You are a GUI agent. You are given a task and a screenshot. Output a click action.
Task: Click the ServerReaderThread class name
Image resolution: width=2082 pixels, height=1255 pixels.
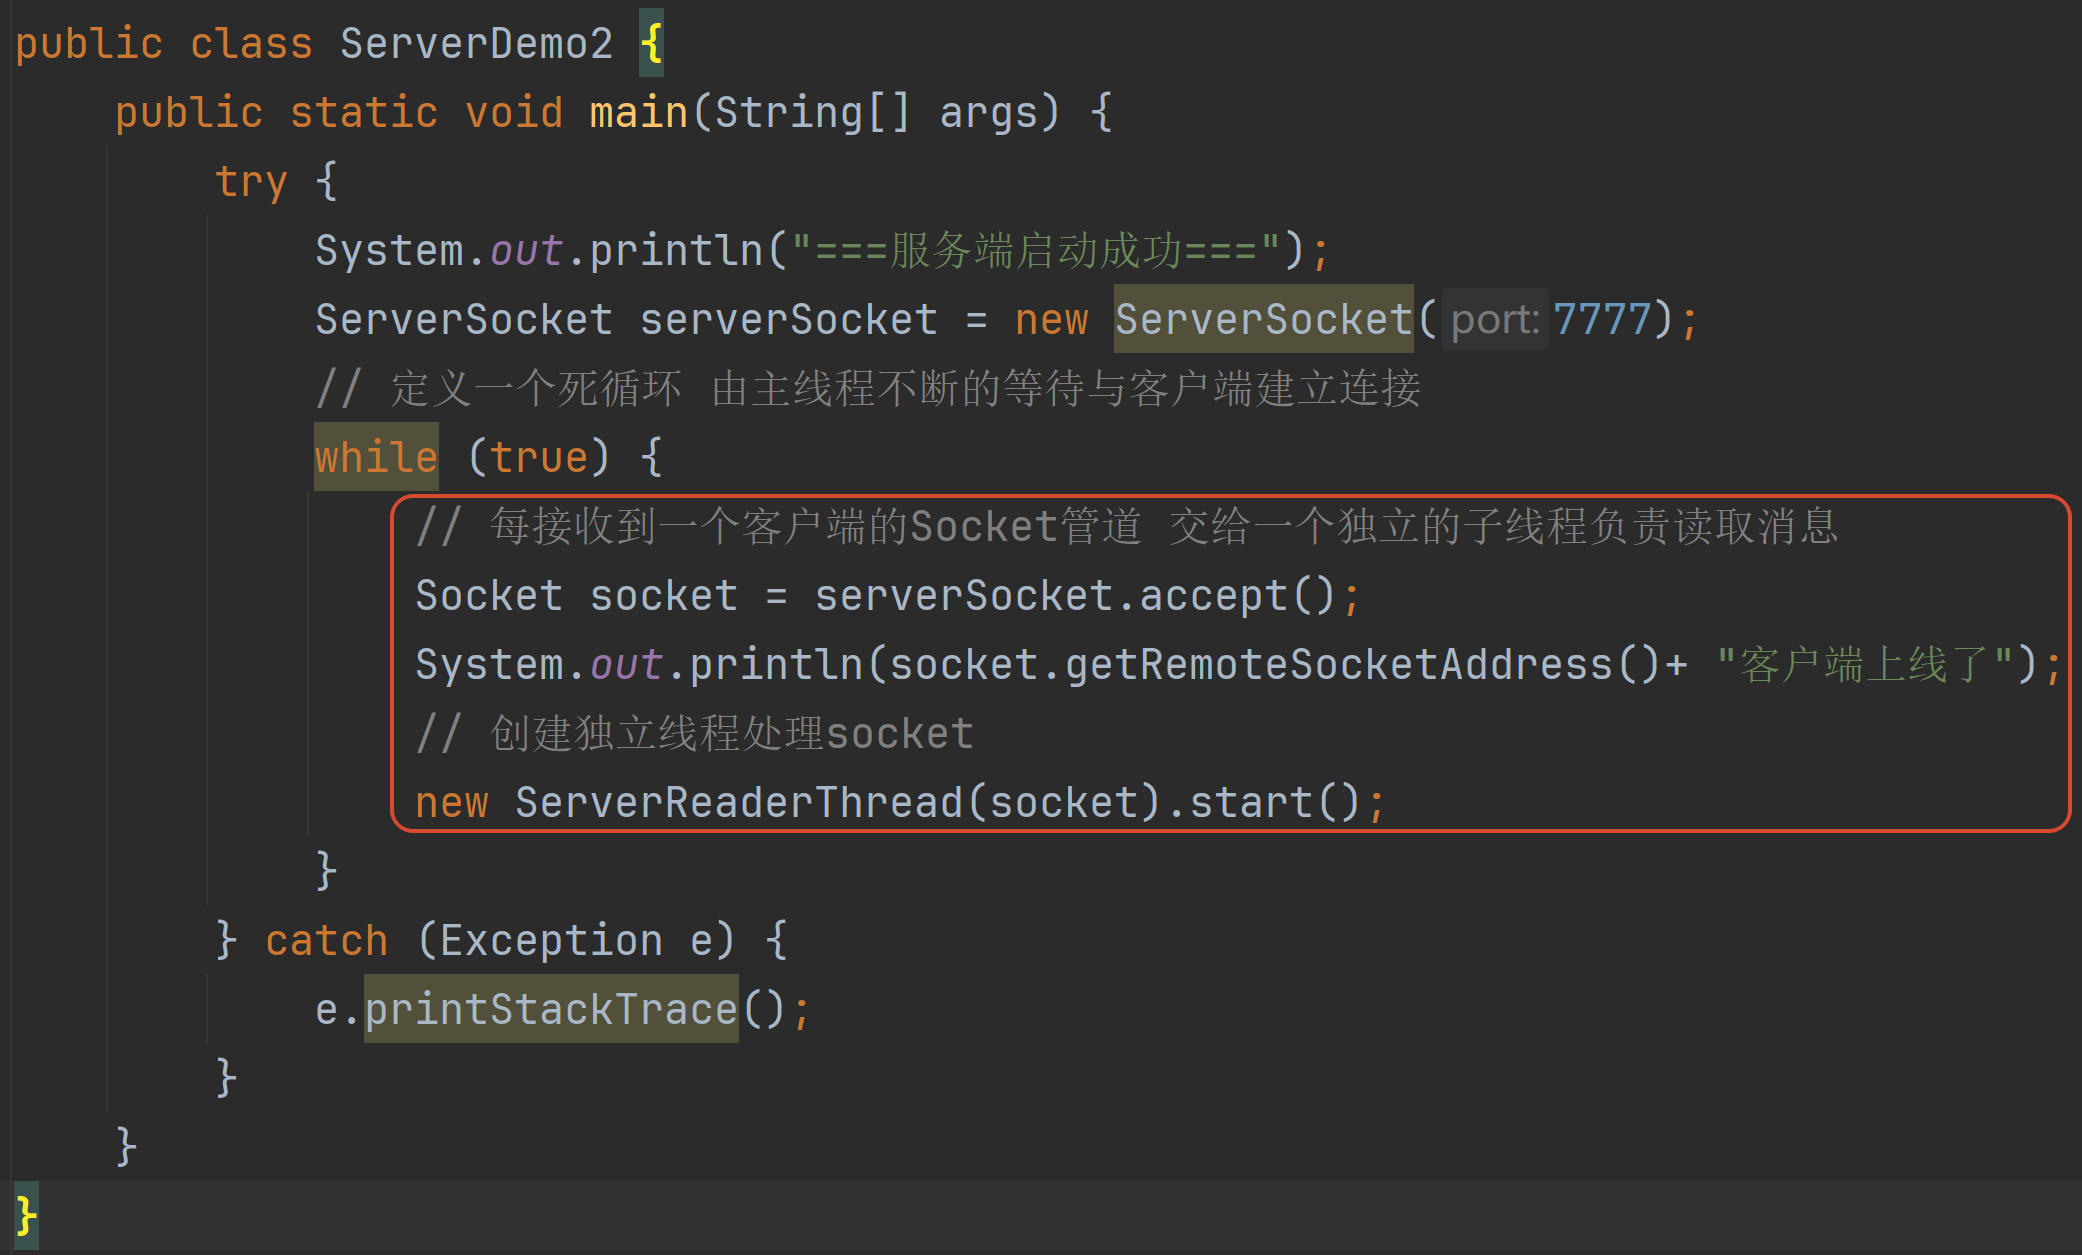pyautogui.click(x=738, y=803)
